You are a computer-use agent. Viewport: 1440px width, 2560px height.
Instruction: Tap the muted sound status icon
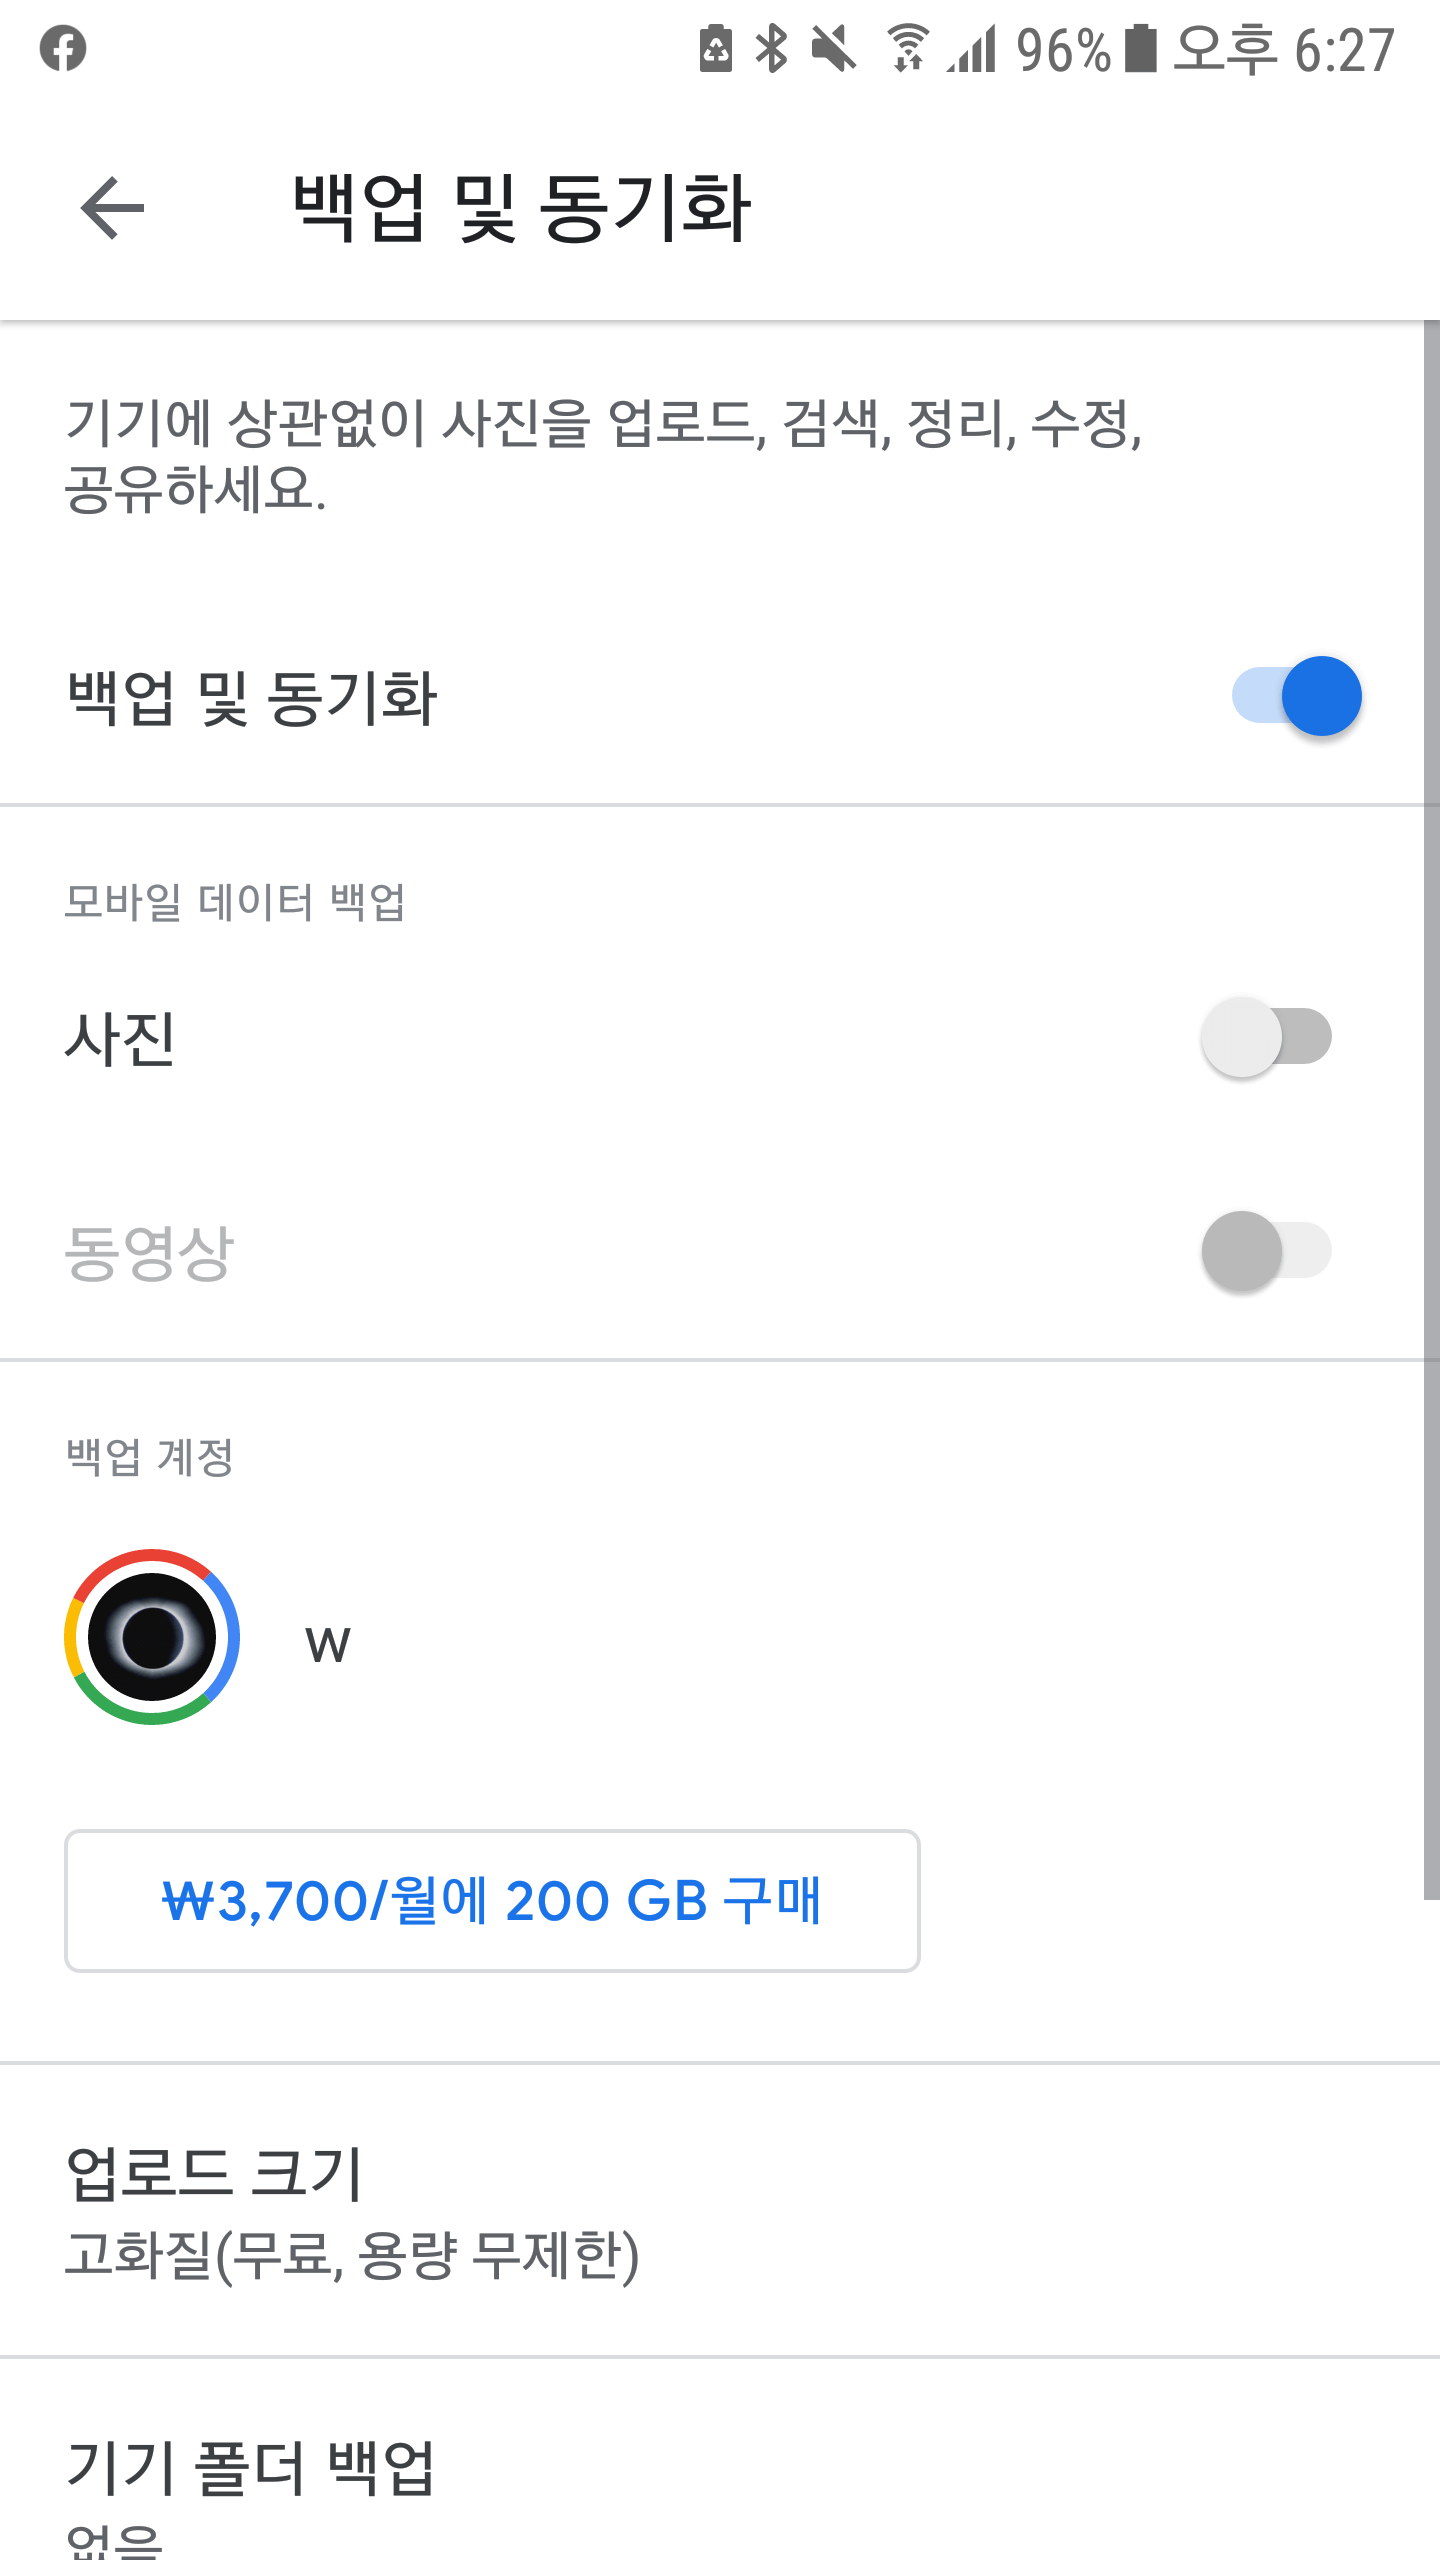coord(833,48)
